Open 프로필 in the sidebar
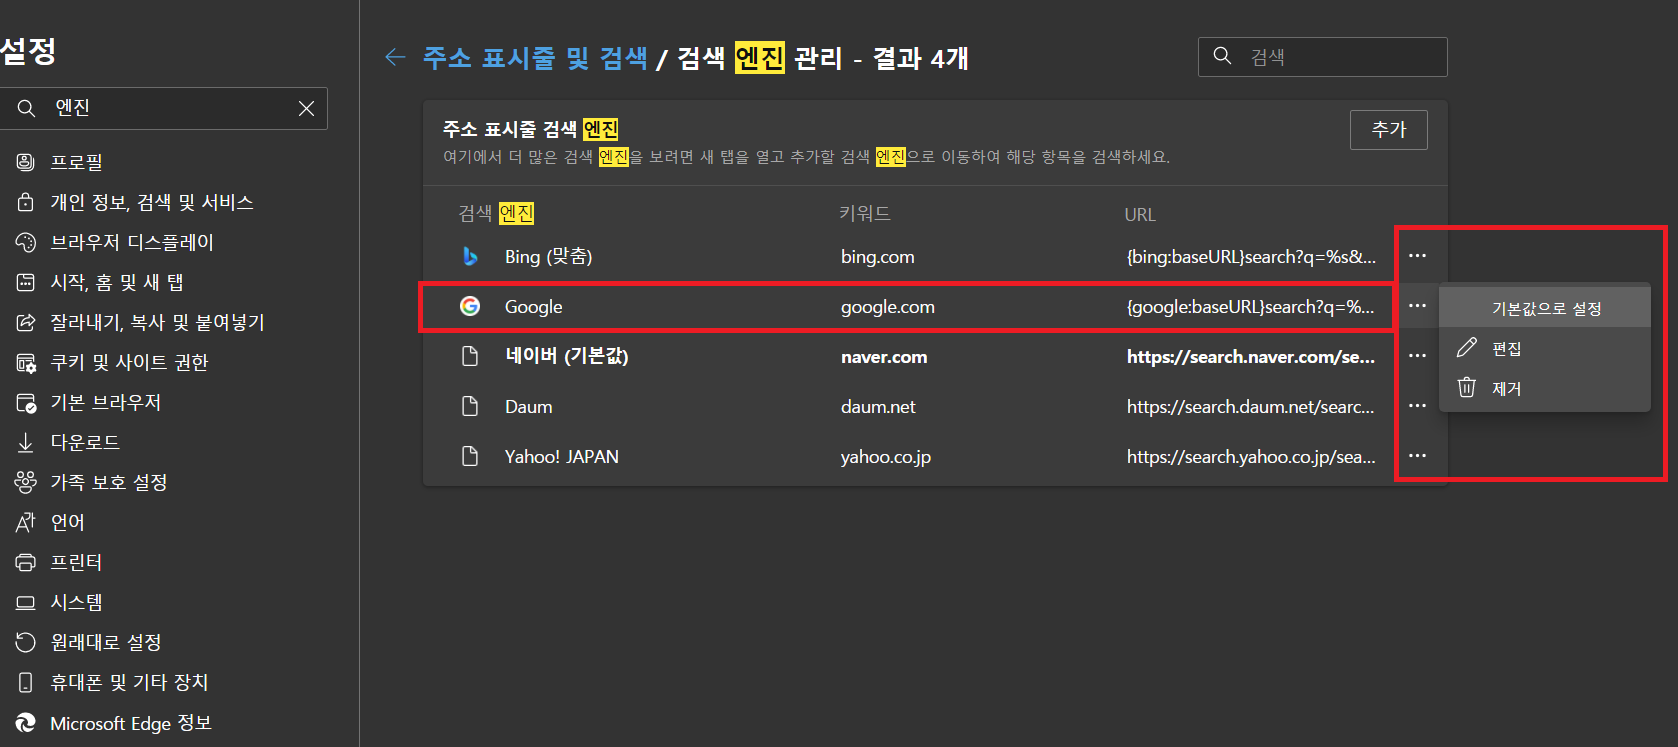The width and height of the screenshot is (1678, 747). tap(77, 162)
